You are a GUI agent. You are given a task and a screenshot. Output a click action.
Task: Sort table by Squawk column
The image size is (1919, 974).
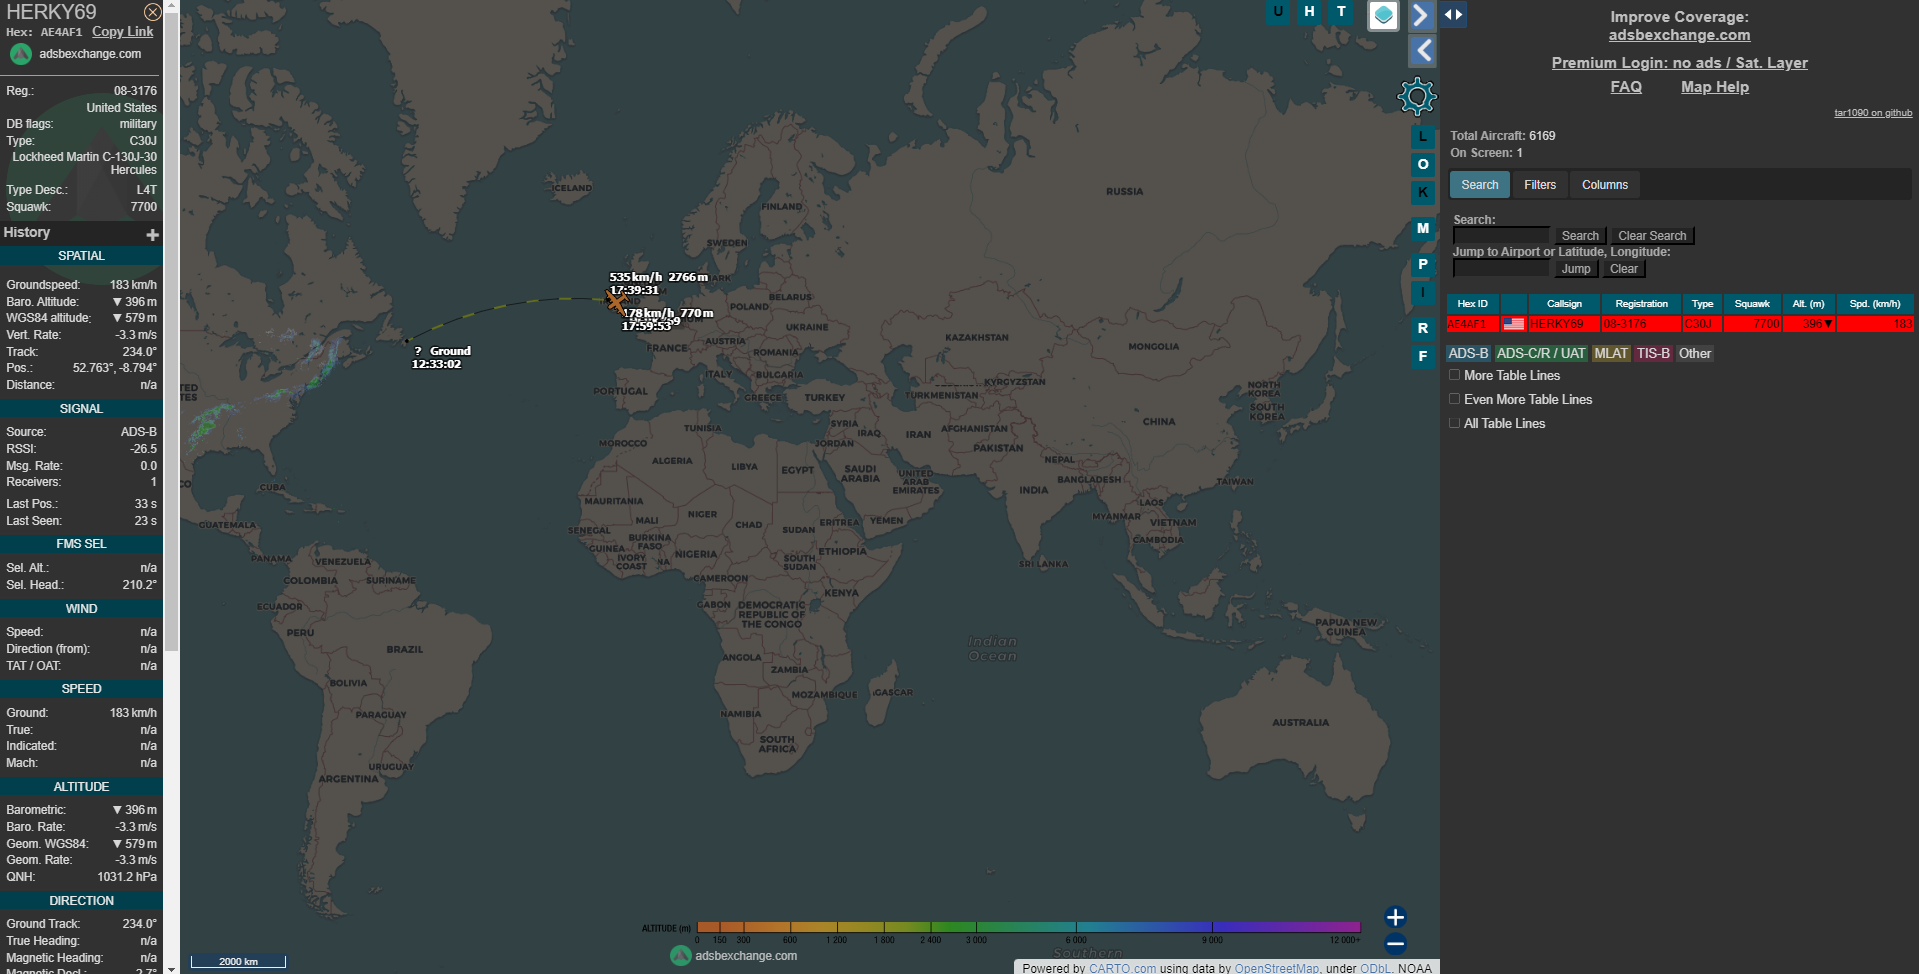pos(1752,304)
